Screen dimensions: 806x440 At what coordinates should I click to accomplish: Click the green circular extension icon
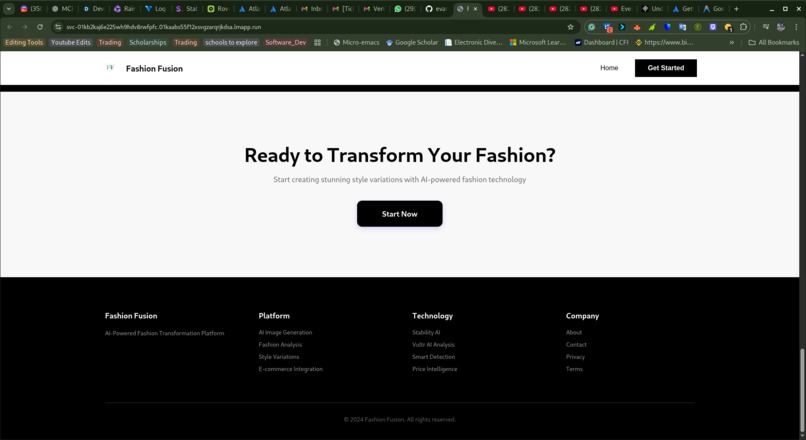point(698,27)
